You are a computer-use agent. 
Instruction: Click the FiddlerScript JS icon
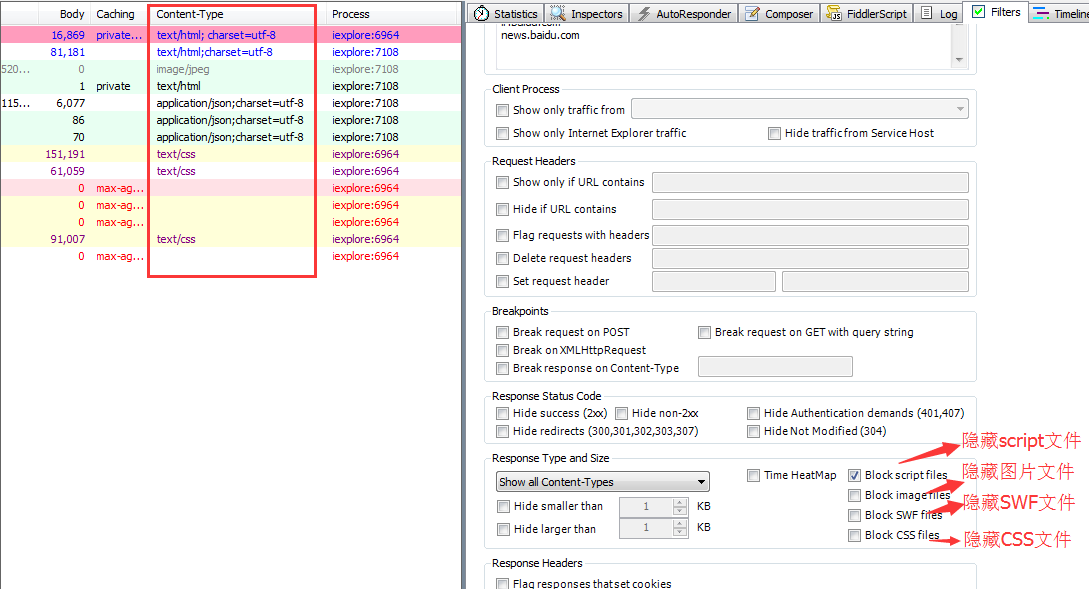click(x=834, y=13)
